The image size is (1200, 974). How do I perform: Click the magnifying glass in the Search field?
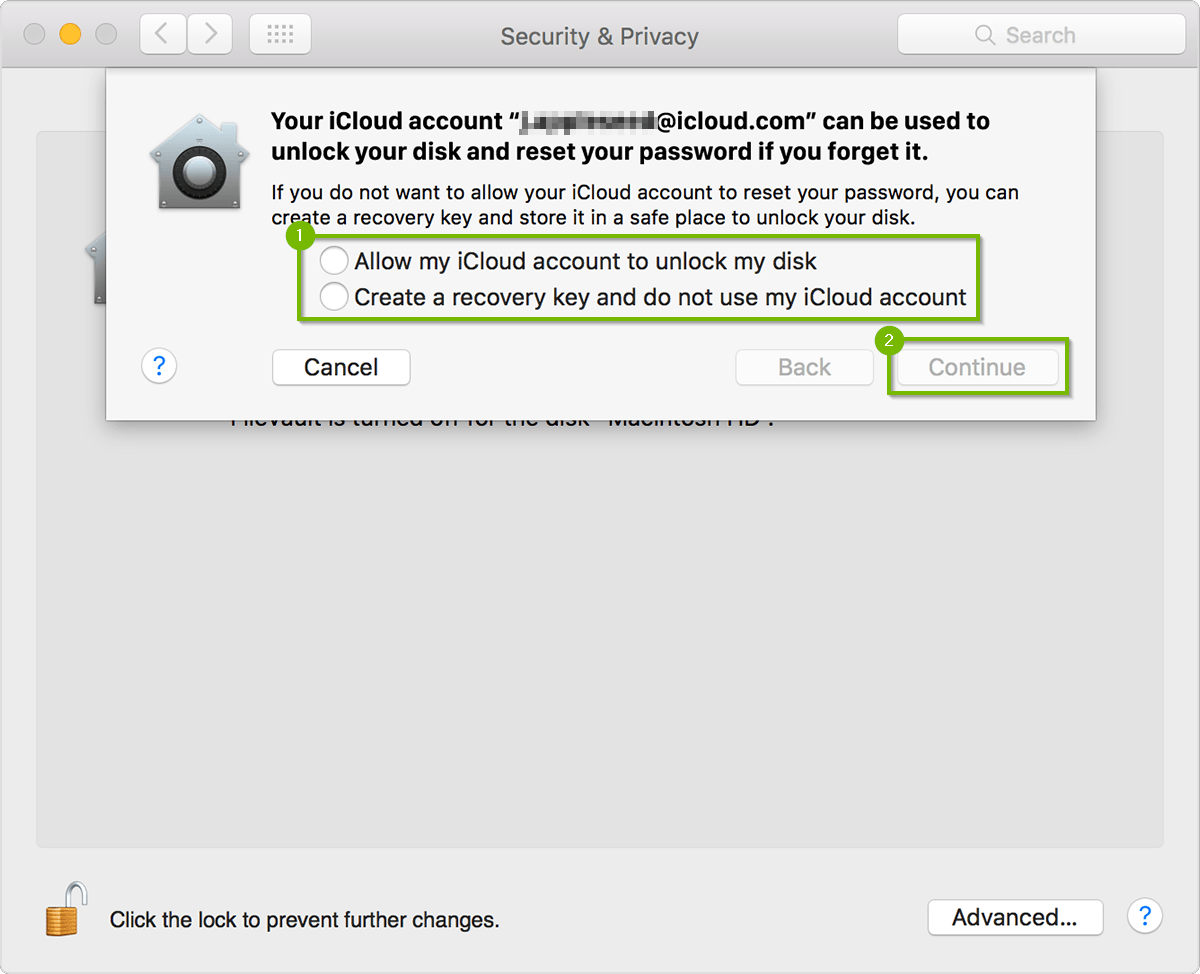(983, 34)
